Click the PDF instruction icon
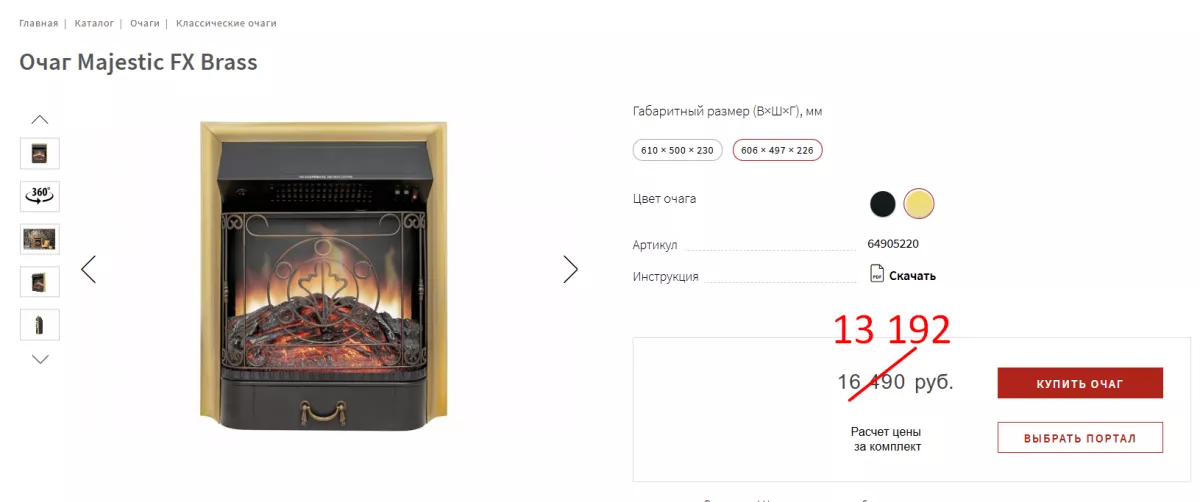 (877, 275)
